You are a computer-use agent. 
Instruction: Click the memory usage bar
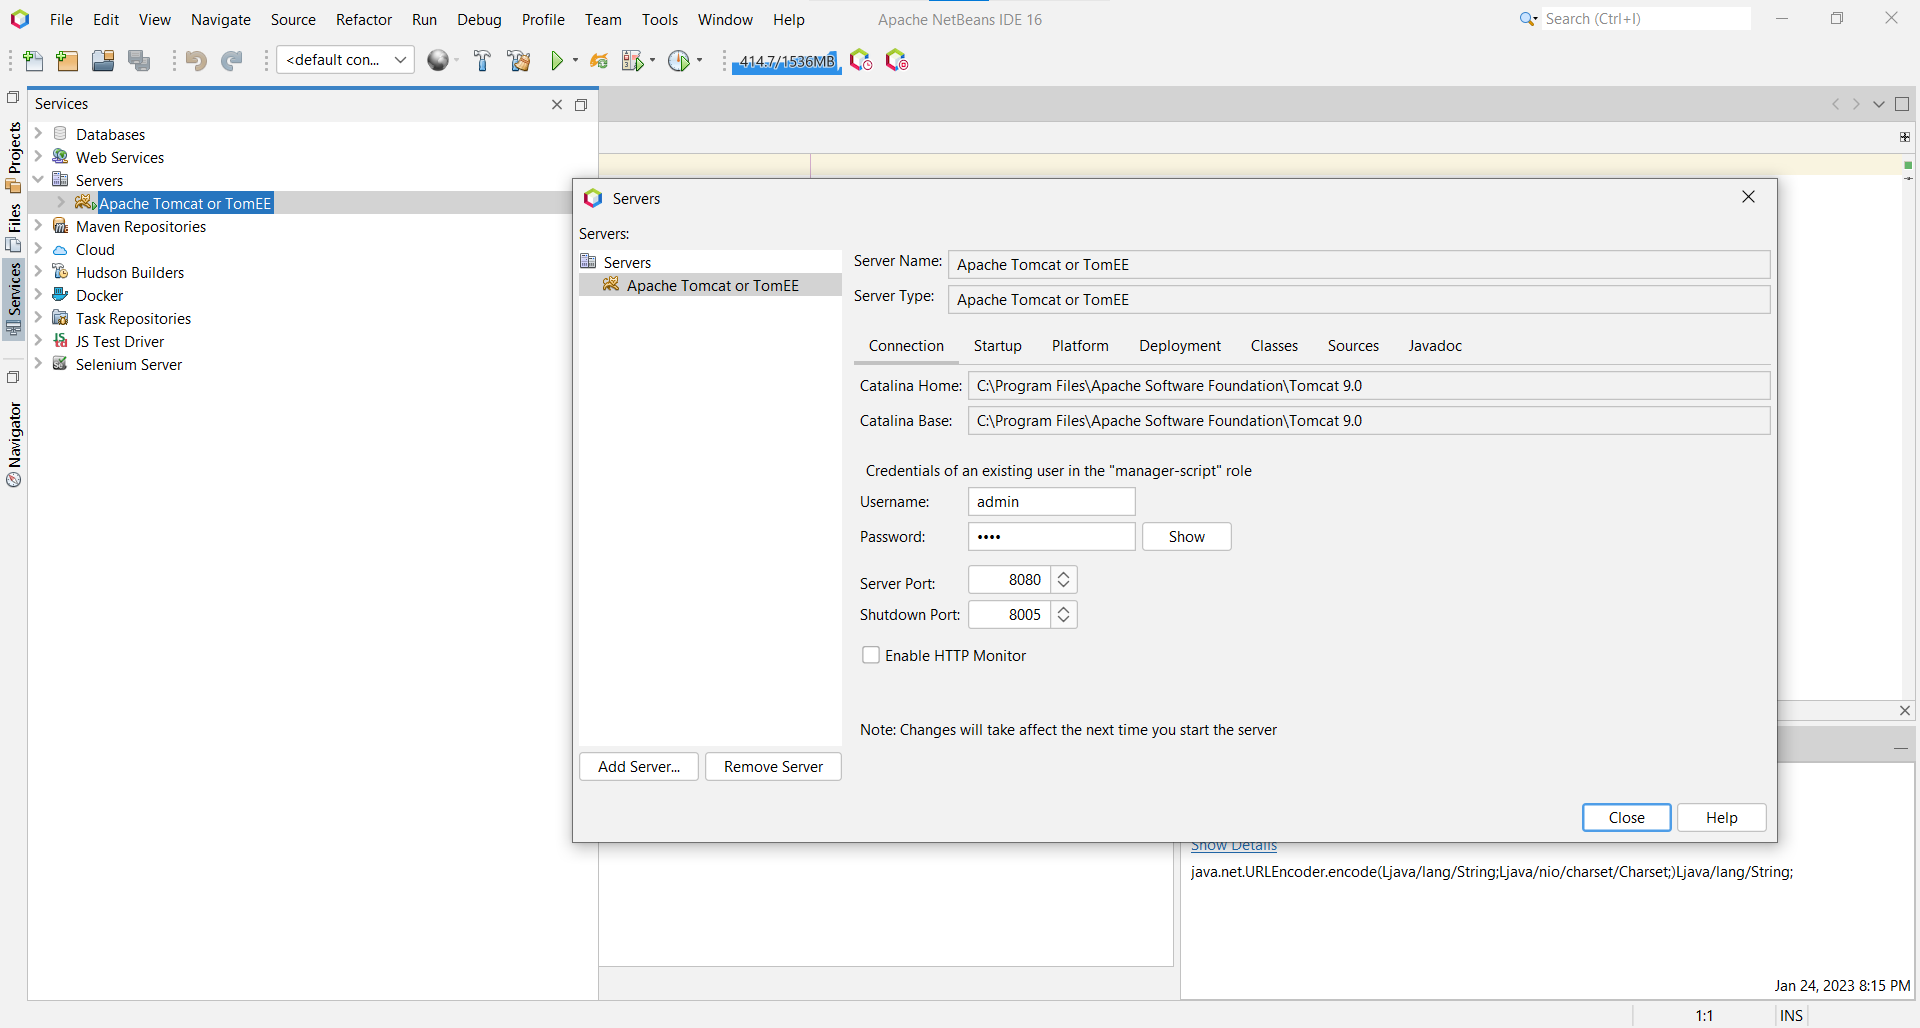(787, 62)
